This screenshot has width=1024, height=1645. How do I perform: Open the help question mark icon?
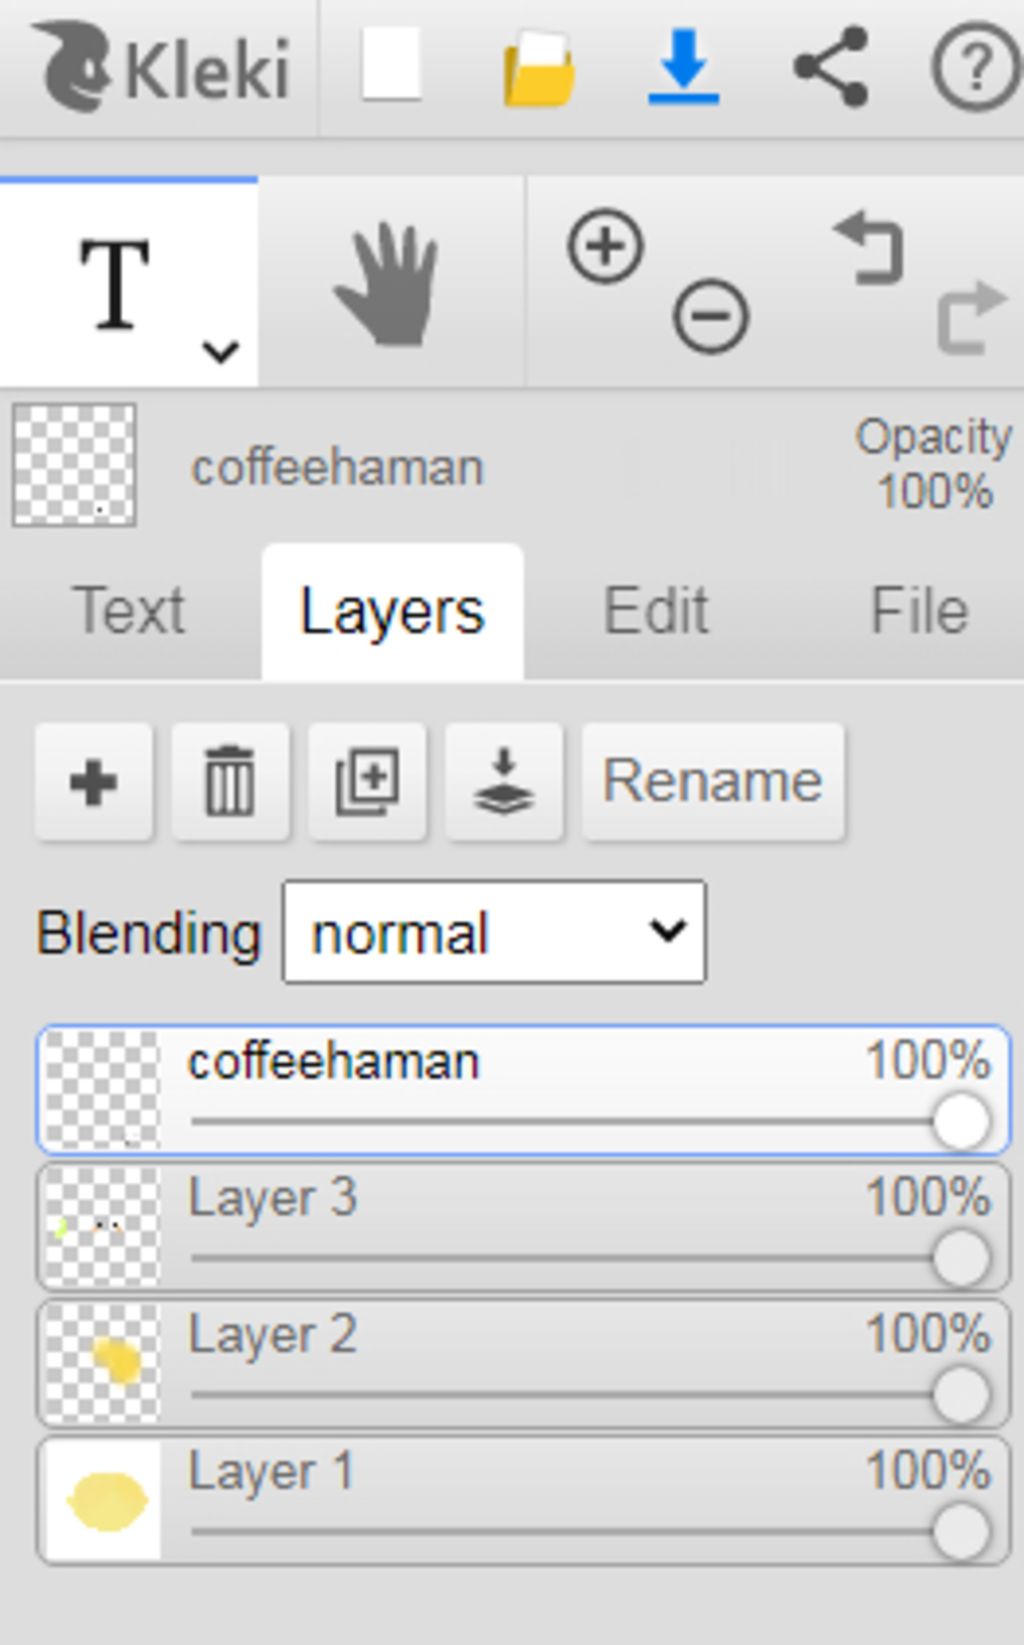coord(975,67)
